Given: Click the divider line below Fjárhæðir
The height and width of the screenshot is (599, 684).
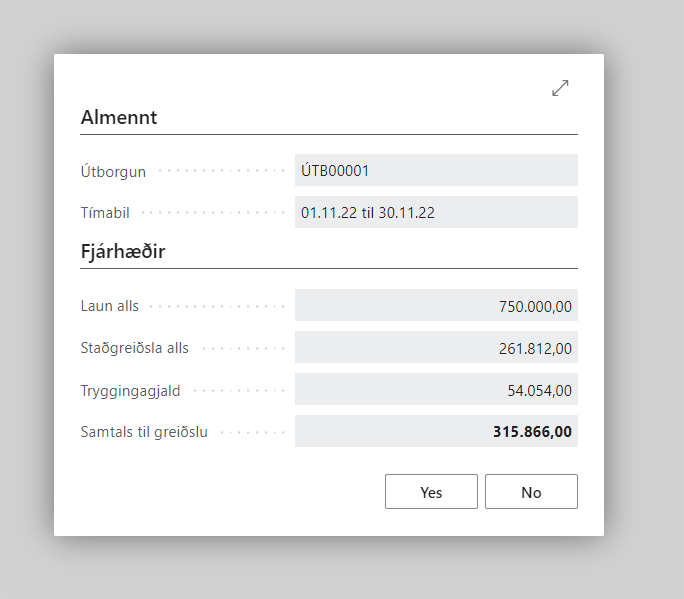Looking at the screenshot, I should point(329,268).
